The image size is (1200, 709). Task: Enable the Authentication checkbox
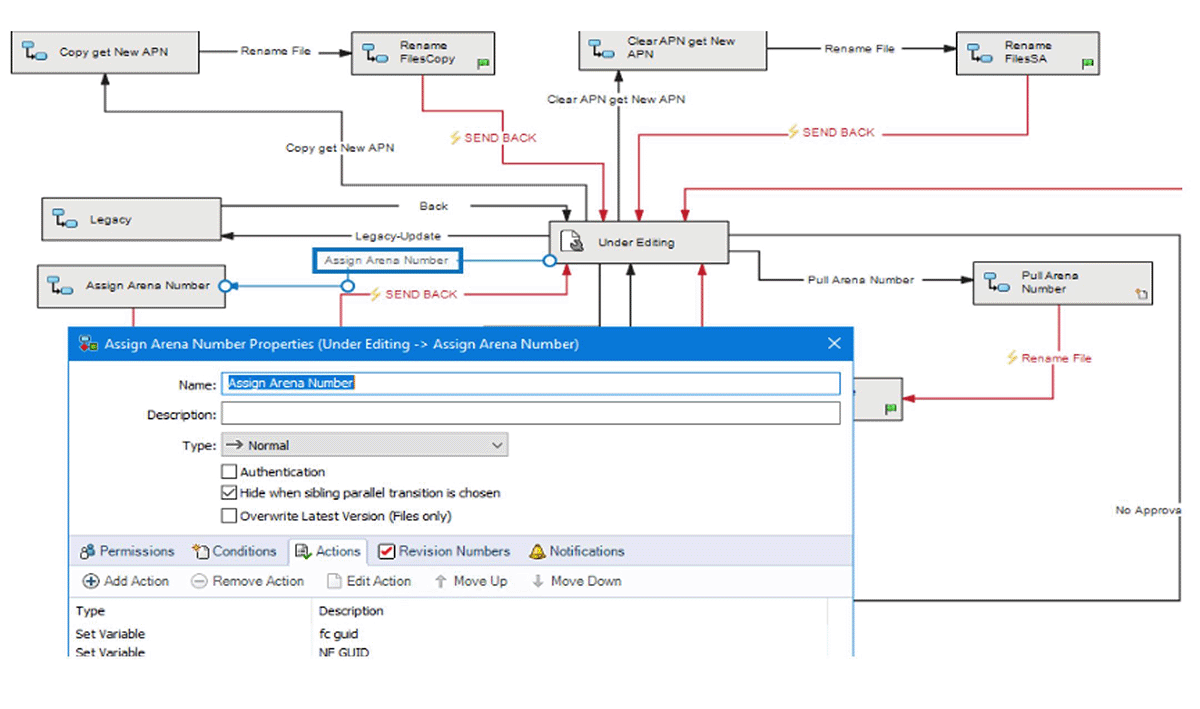point(228,471)
